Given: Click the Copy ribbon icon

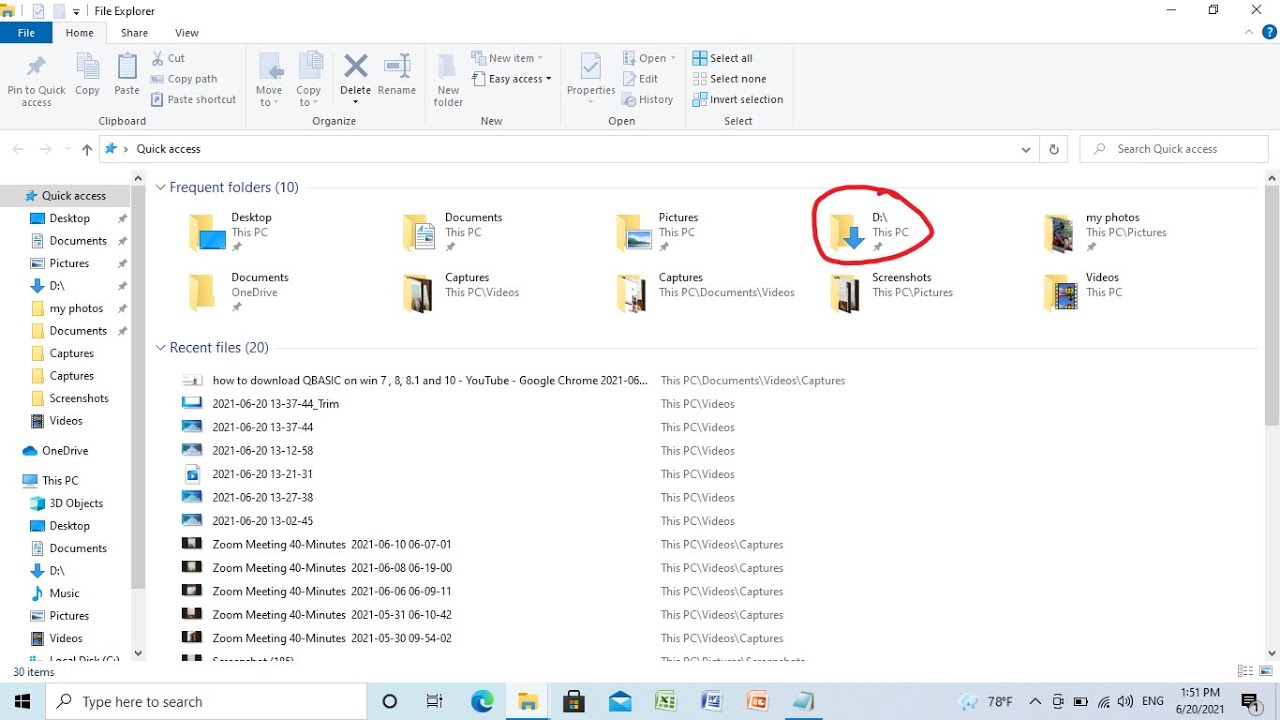Looking at the screenshot, I should 88,68.
